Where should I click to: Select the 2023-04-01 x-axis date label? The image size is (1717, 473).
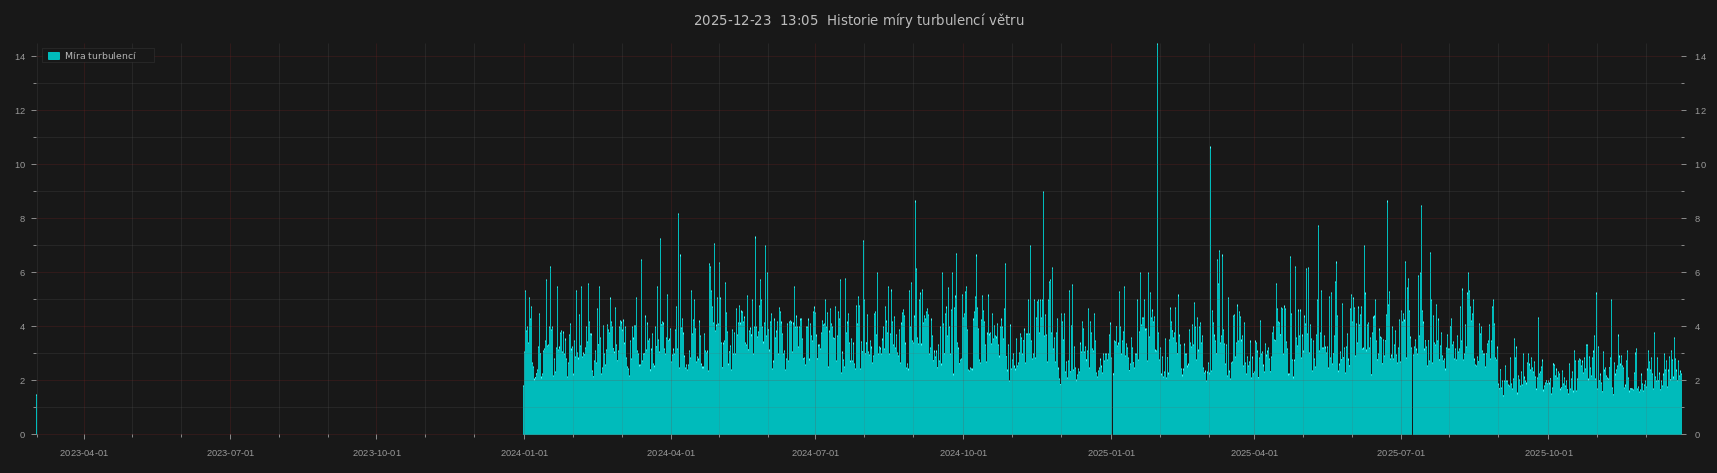point(84,453)
